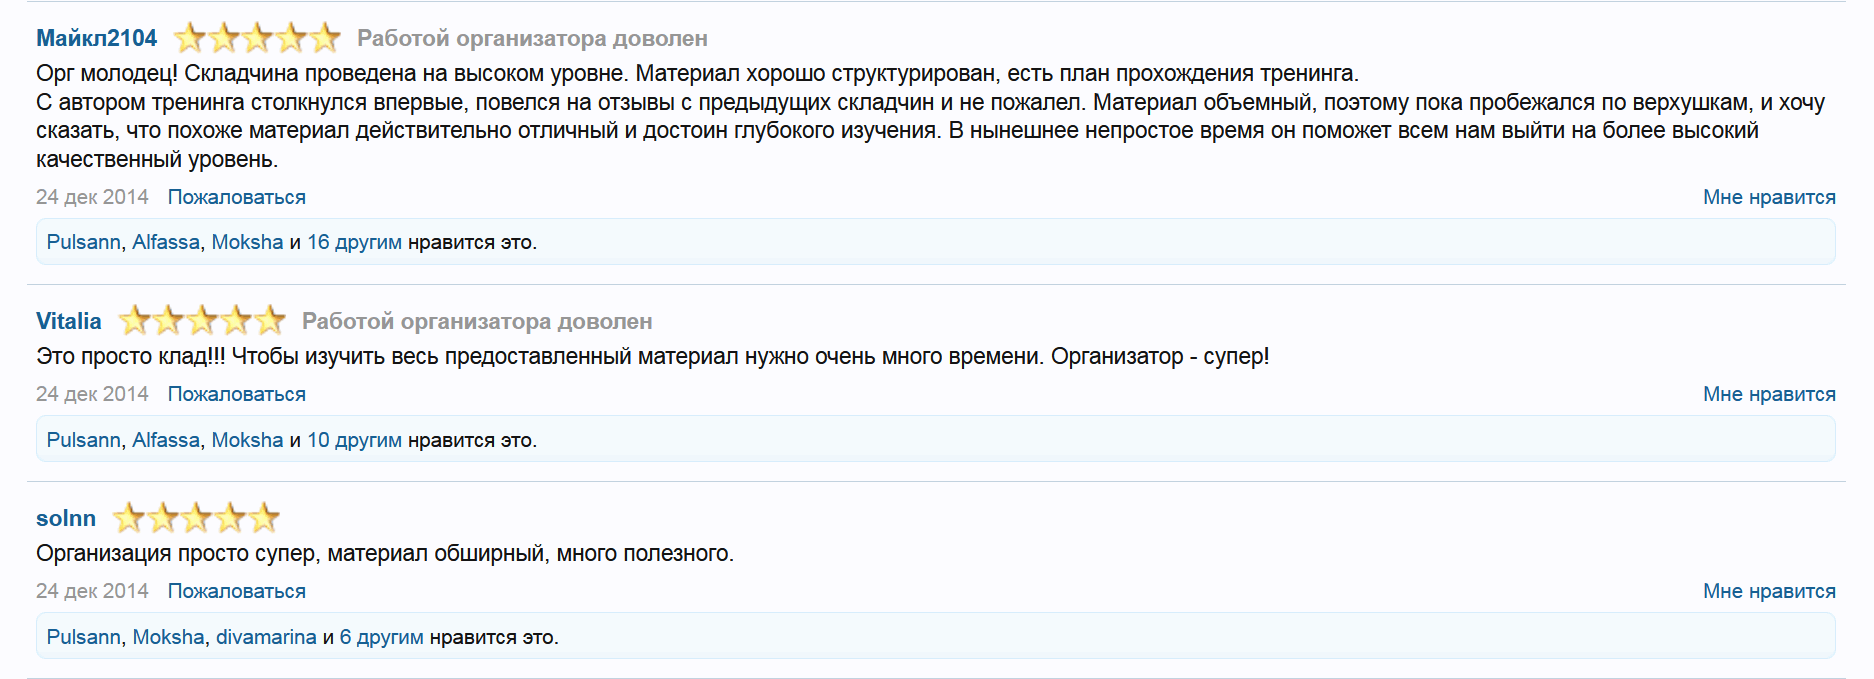
Task: Report solnn's review via Пожаловаться
Action: click(x=236, y=591)
